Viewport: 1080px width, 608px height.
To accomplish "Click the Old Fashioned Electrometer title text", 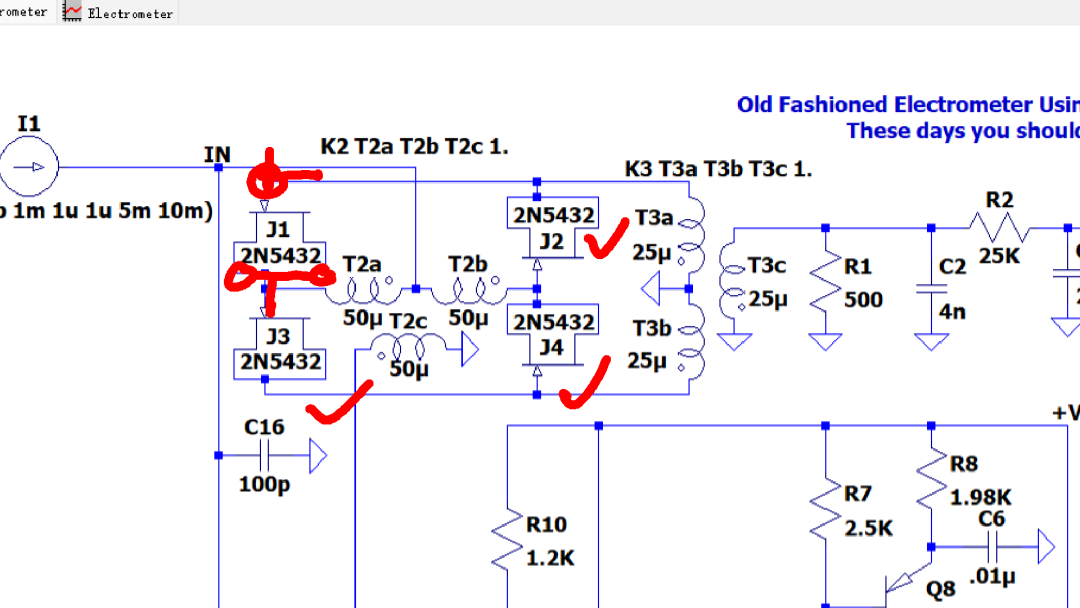I will (908, 104).
